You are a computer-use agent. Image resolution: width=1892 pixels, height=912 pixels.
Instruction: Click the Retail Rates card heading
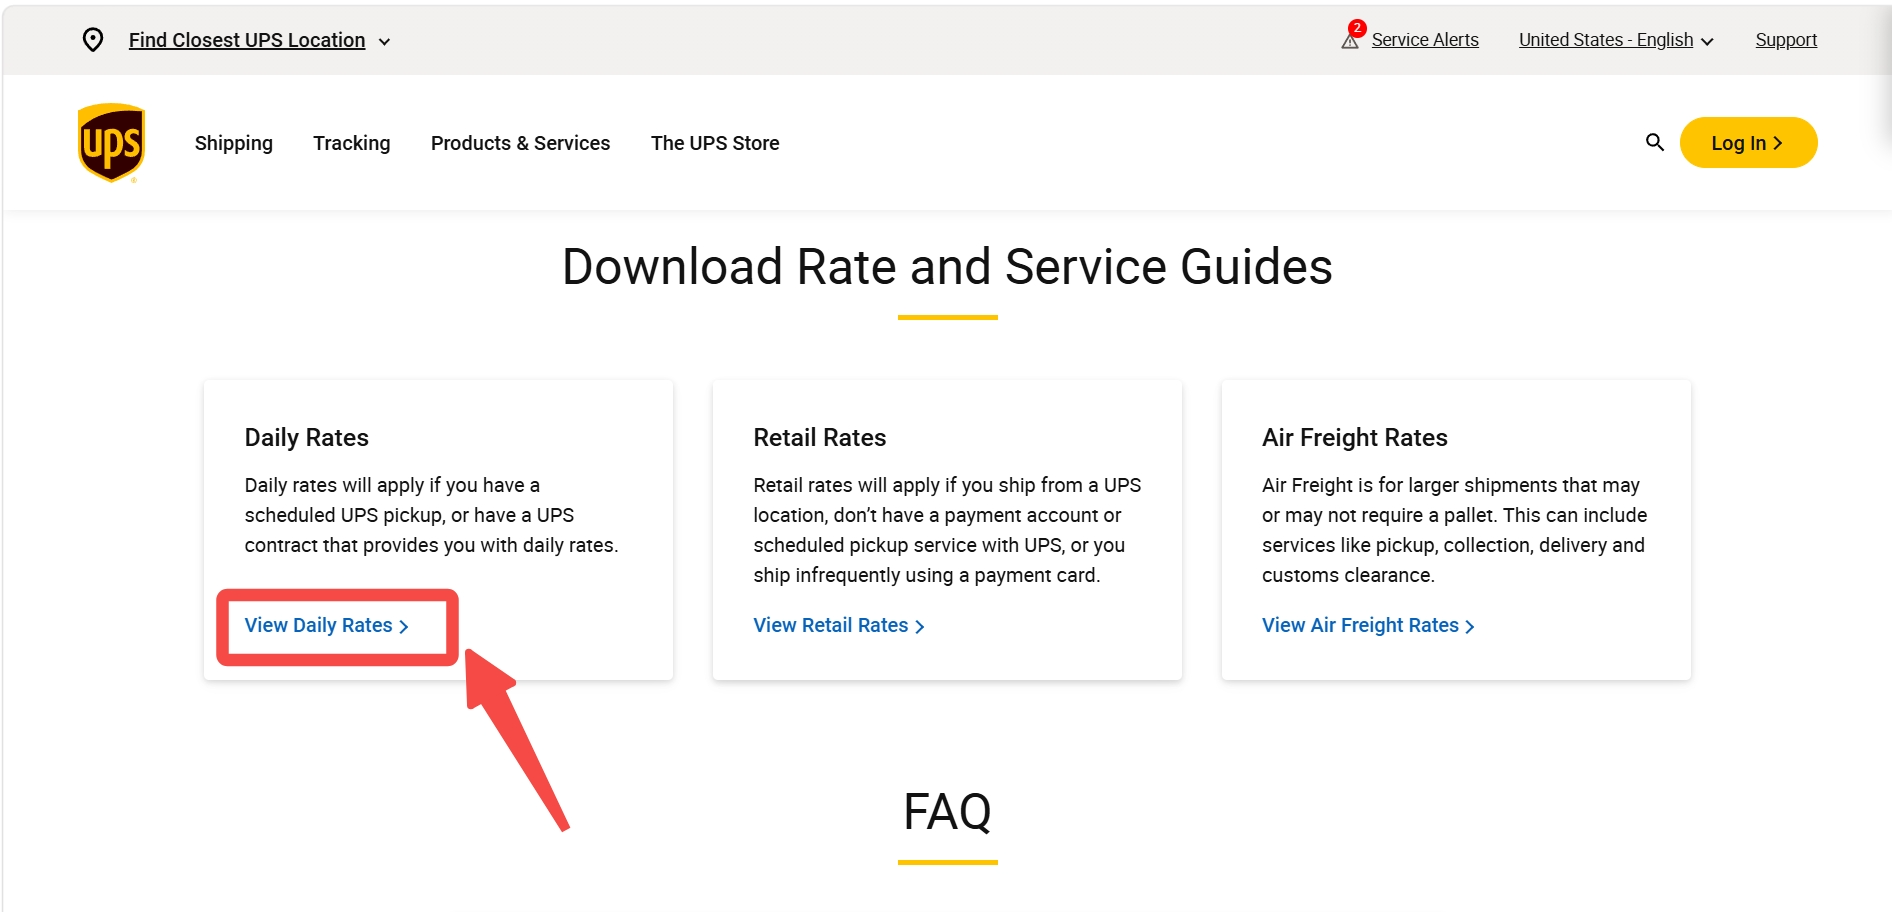820,437
